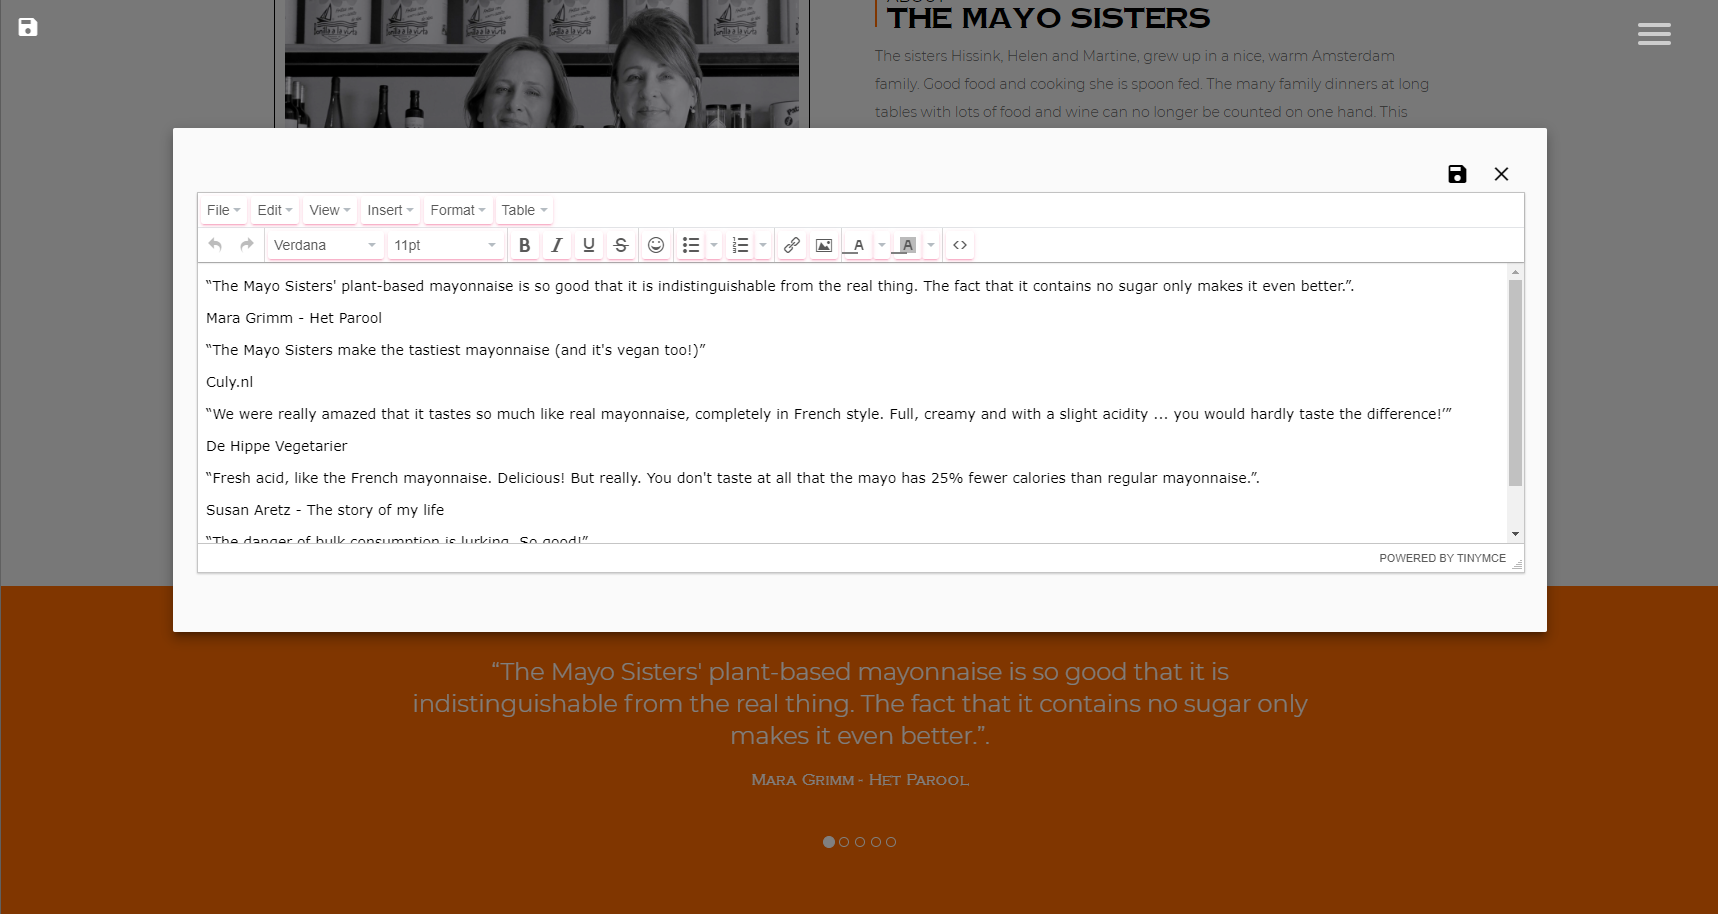Image resolution: width=1718 pixels, height=914 pixels.
Task: Open the Verdana font family dropdown
Action: tap(325, 245)
